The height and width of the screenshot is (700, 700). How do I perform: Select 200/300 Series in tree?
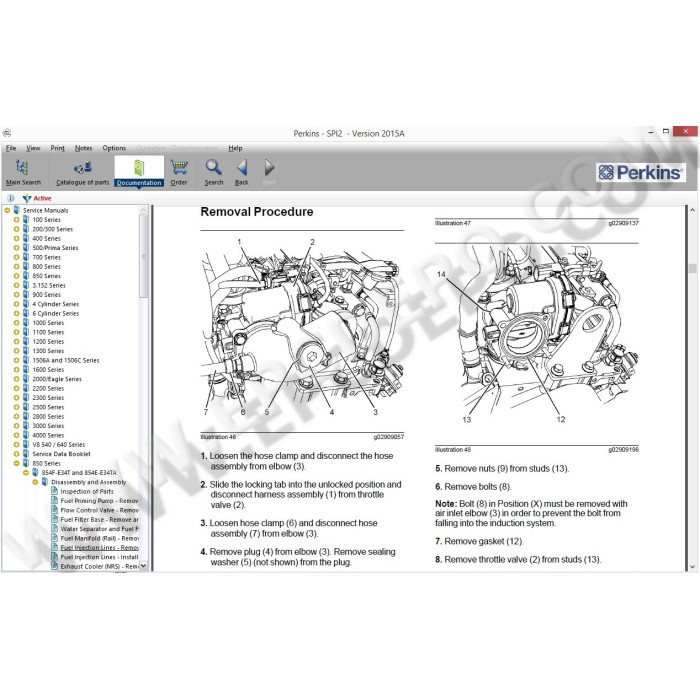pos(52,229)
